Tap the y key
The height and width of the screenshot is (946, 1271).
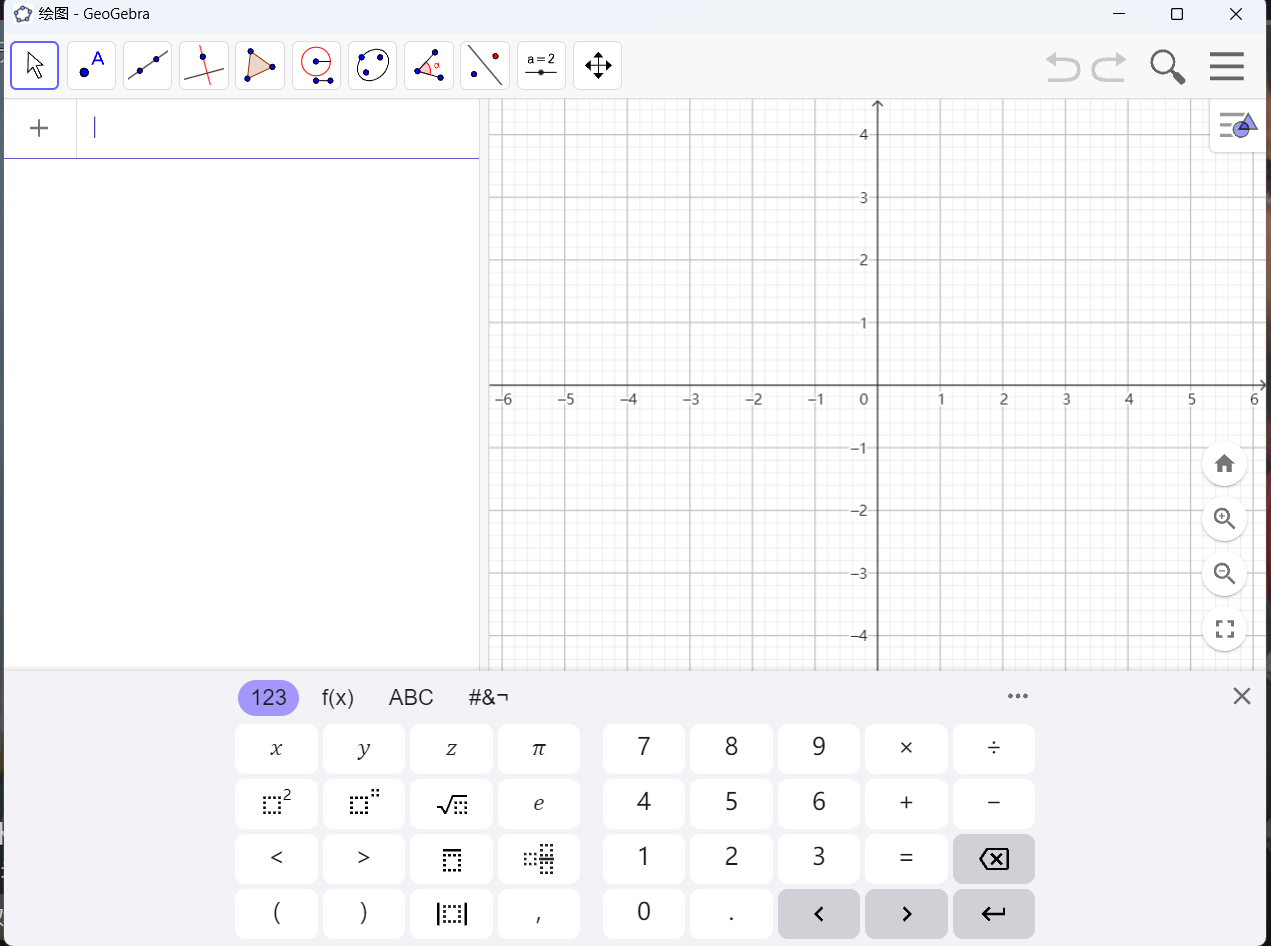tap(364, 749)
